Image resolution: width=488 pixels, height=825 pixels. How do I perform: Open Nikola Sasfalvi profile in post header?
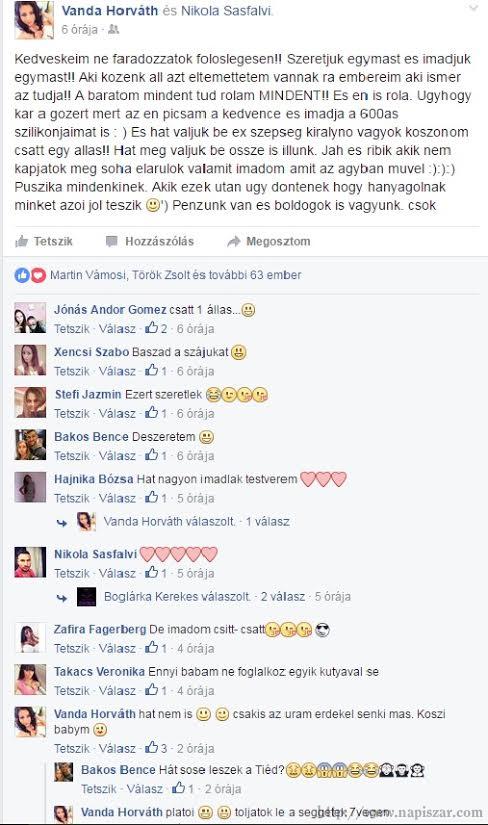[226, 11]
